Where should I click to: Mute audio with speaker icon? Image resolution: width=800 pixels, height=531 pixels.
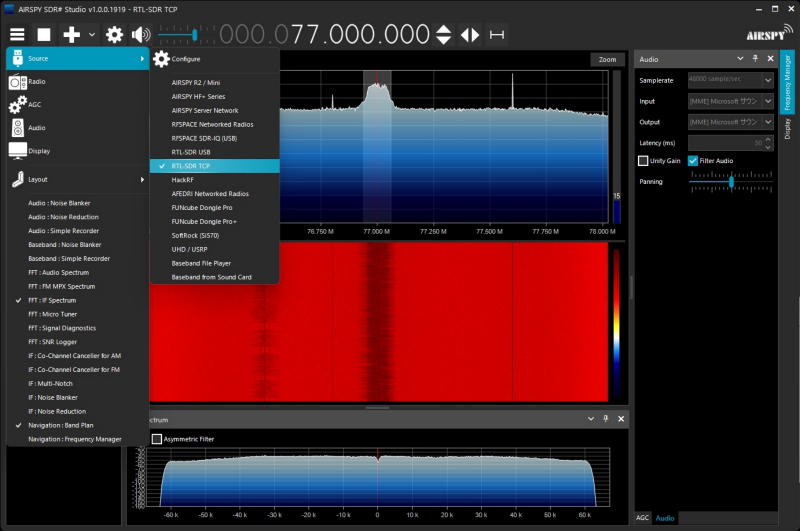pyautogui.click(x=141, y=35)
